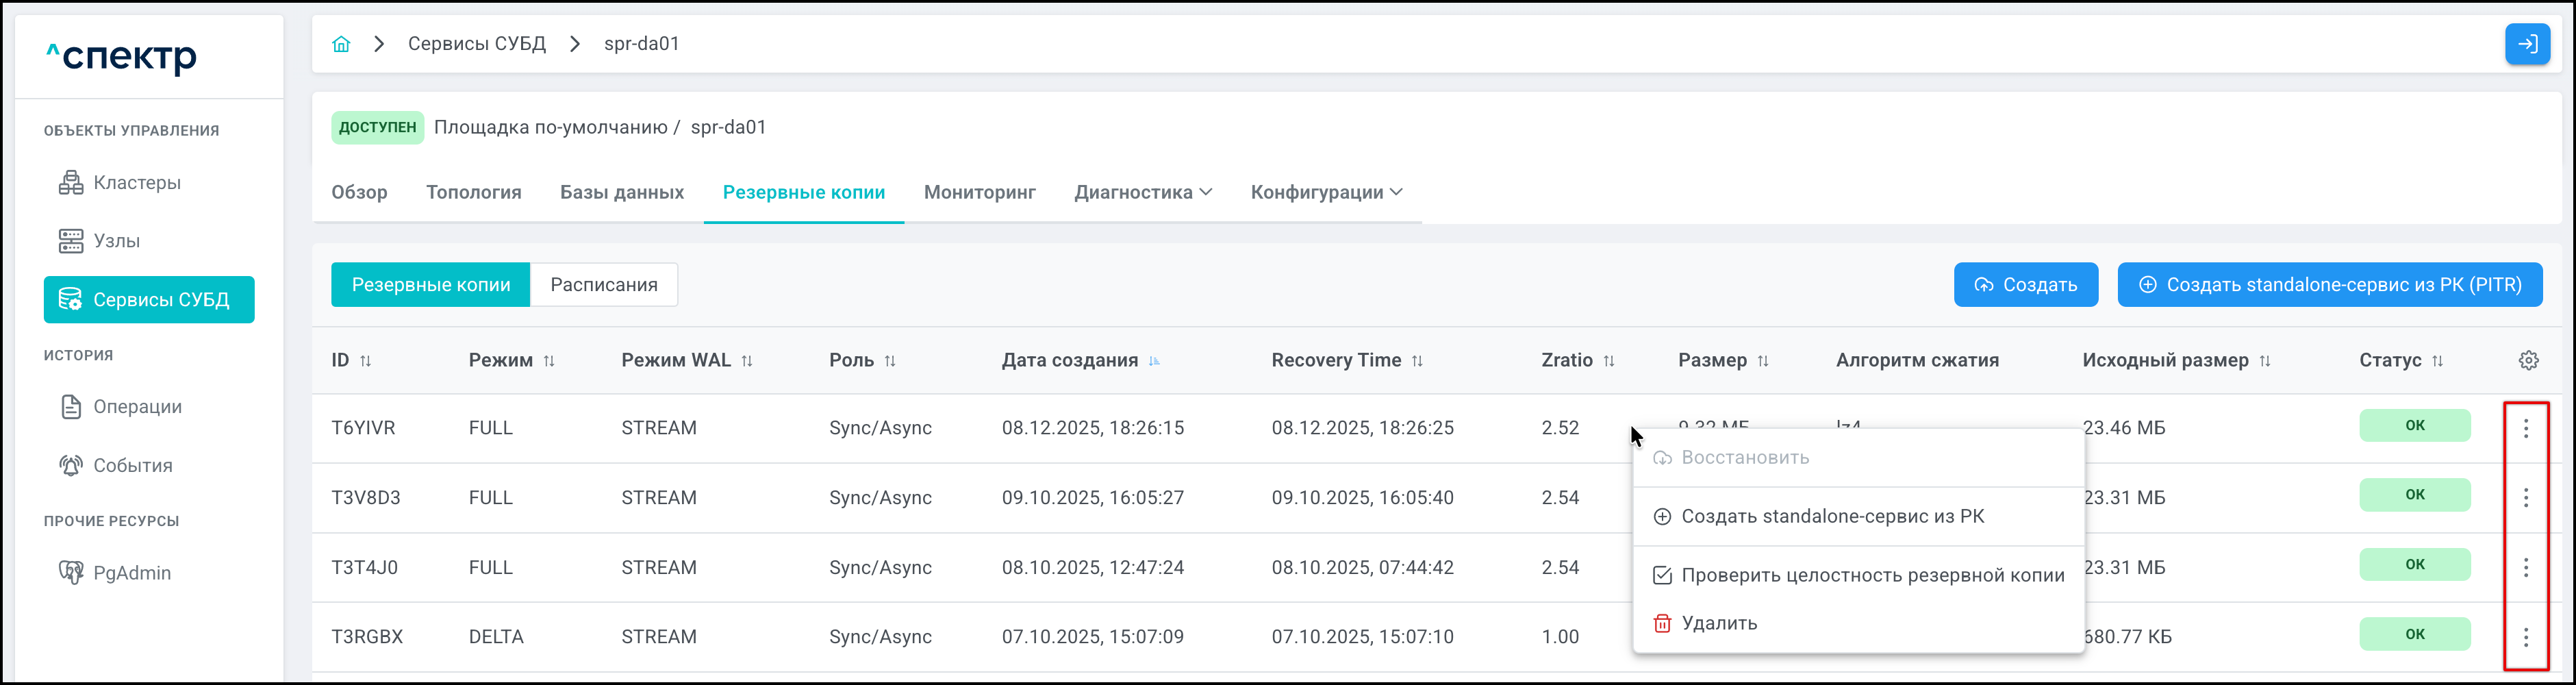The height and width of the screenshot is (685, 2576).
Task: Go to Узлы in the sidebar
Action: [116, 241]
